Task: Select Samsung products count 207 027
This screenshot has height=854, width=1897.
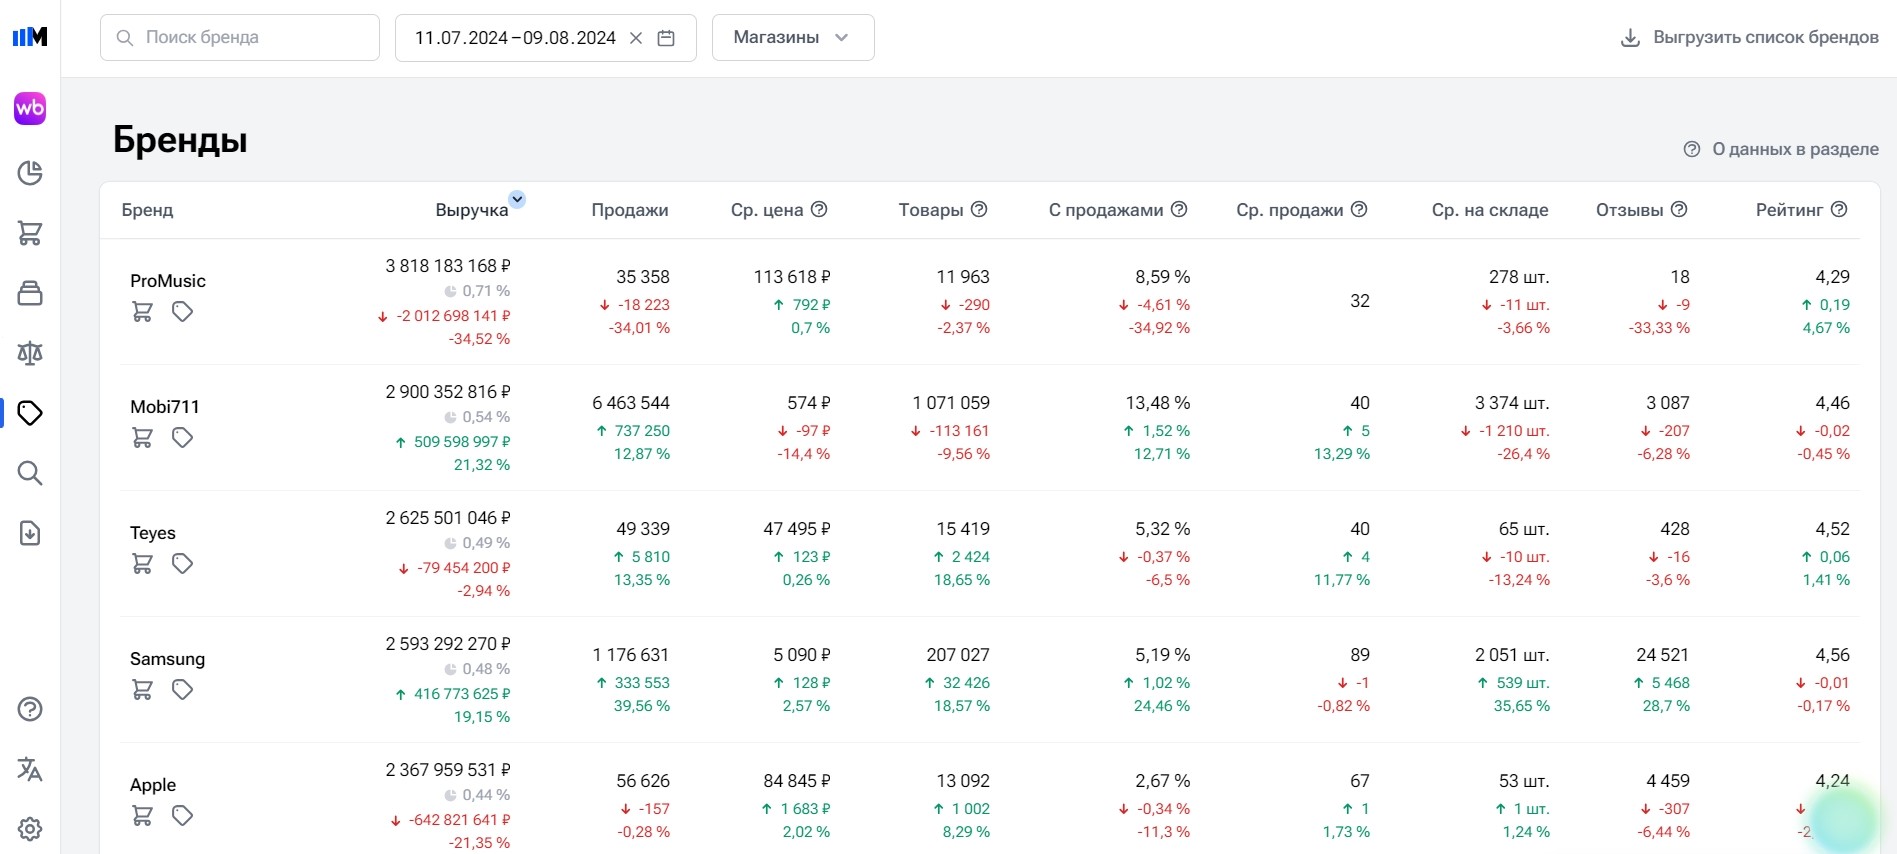Action: (958, 655)
